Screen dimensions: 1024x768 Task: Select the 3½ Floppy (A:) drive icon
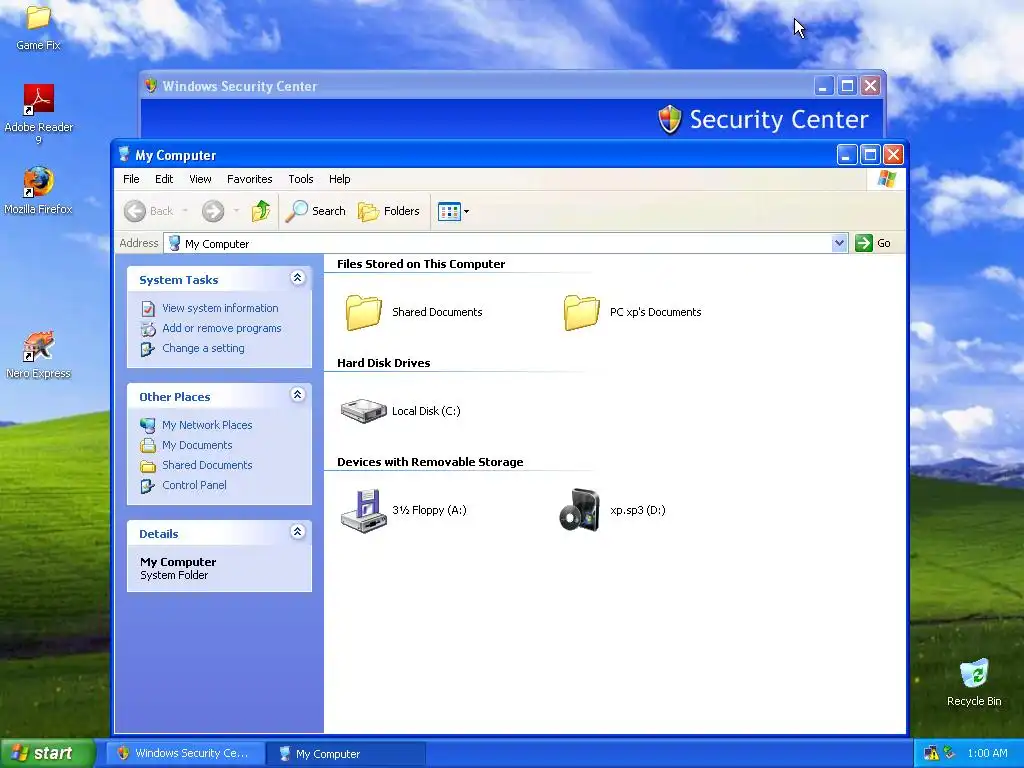[364, 511]
